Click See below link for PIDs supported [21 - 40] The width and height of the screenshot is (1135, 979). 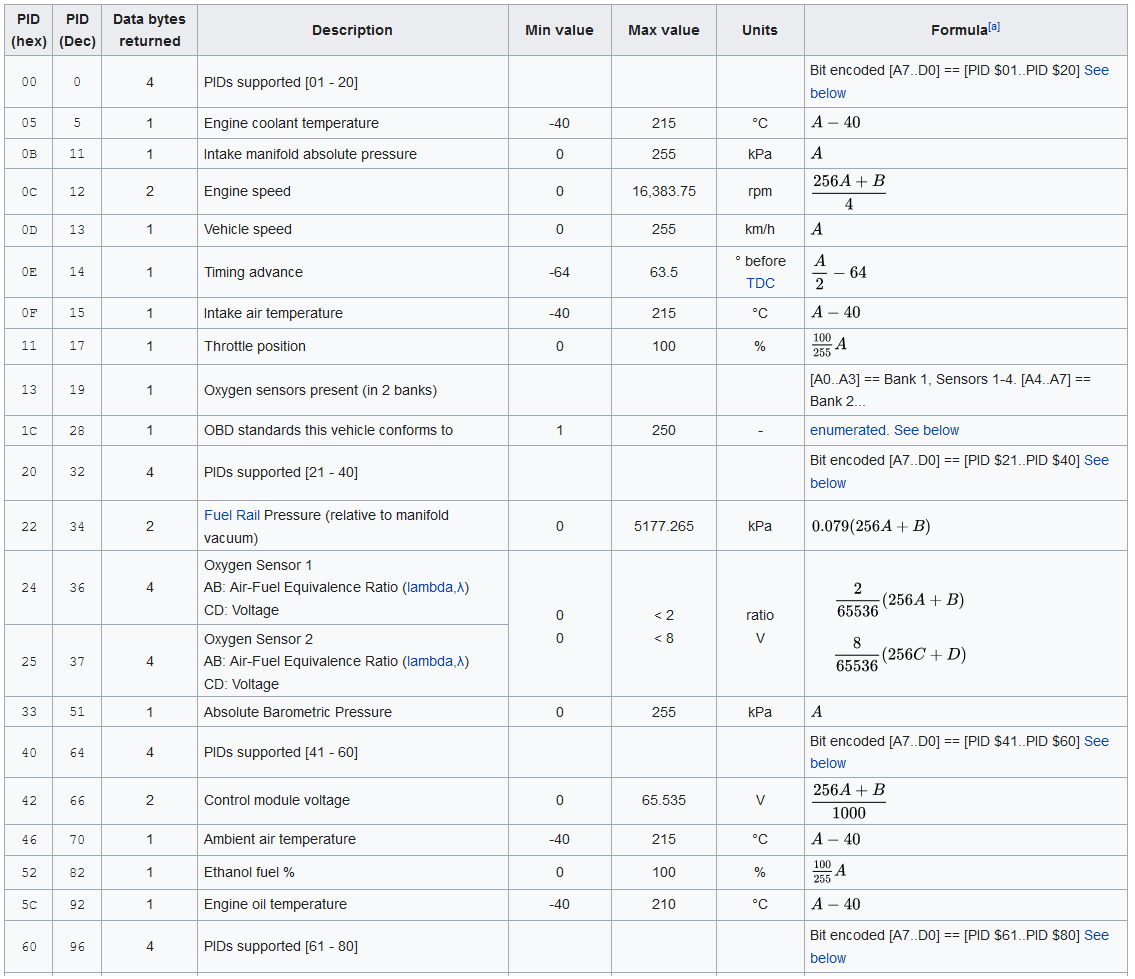(x=1096, y=461)
